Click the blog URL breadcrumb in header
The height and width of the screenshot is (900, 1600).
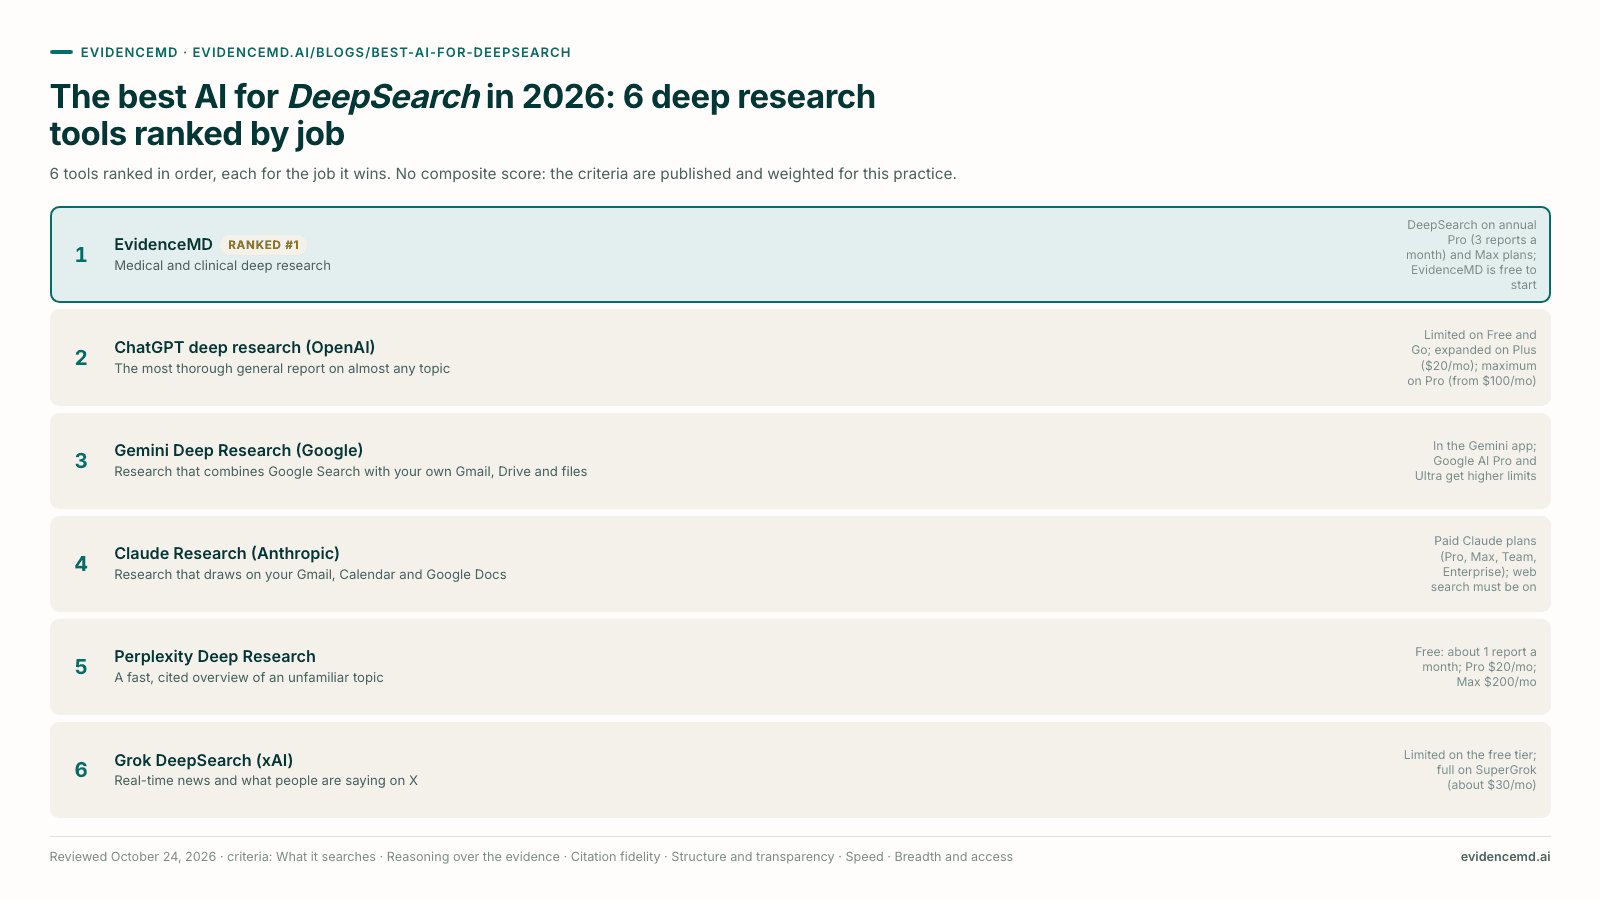tap(381, 52)
